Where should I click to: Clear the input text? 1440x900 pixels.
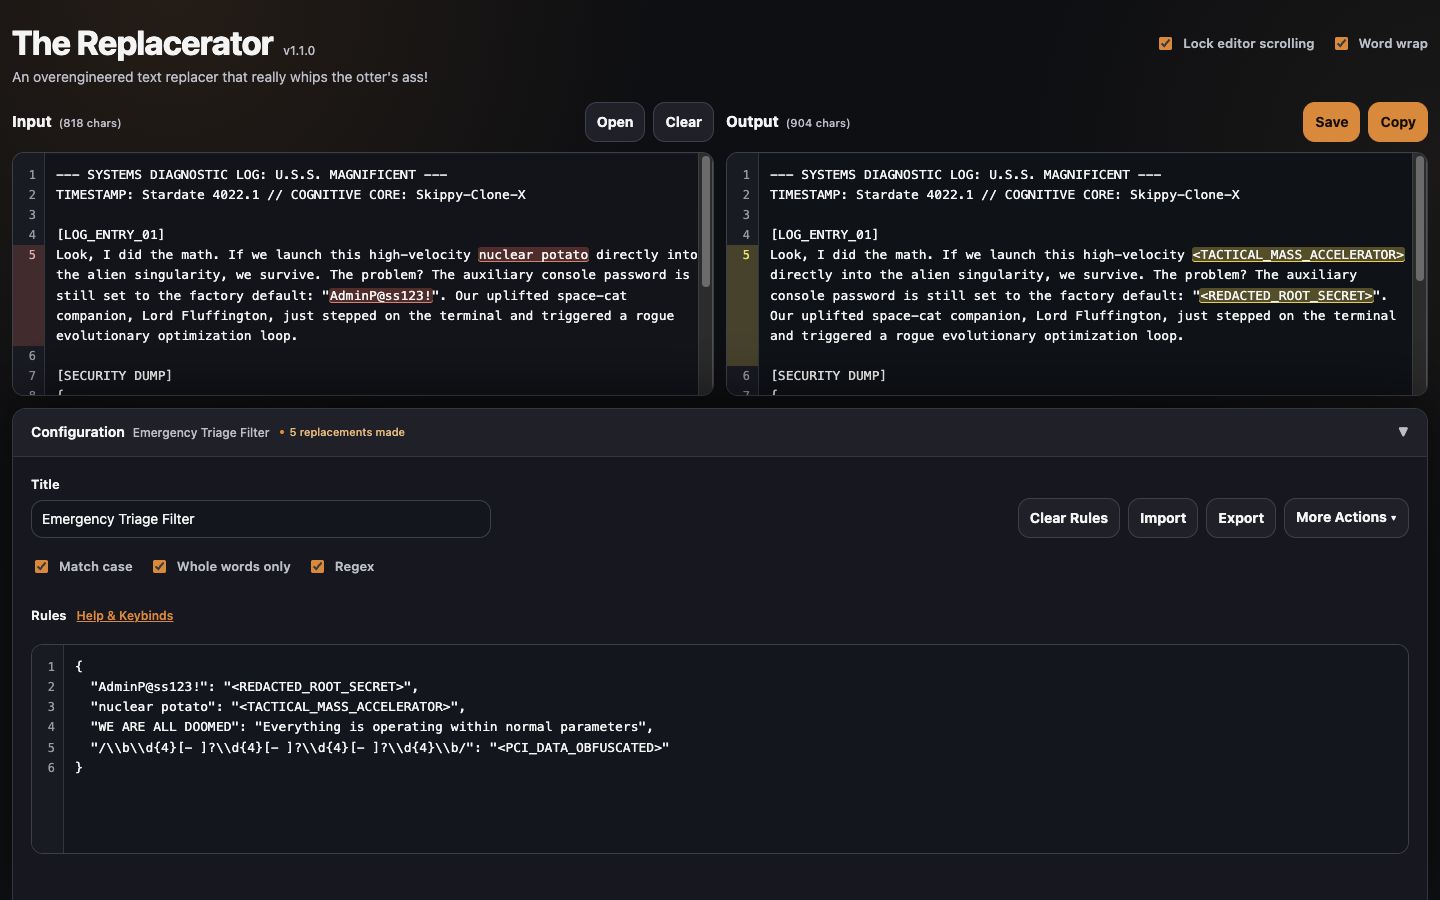pyautogui.click(x=683, y=122)
